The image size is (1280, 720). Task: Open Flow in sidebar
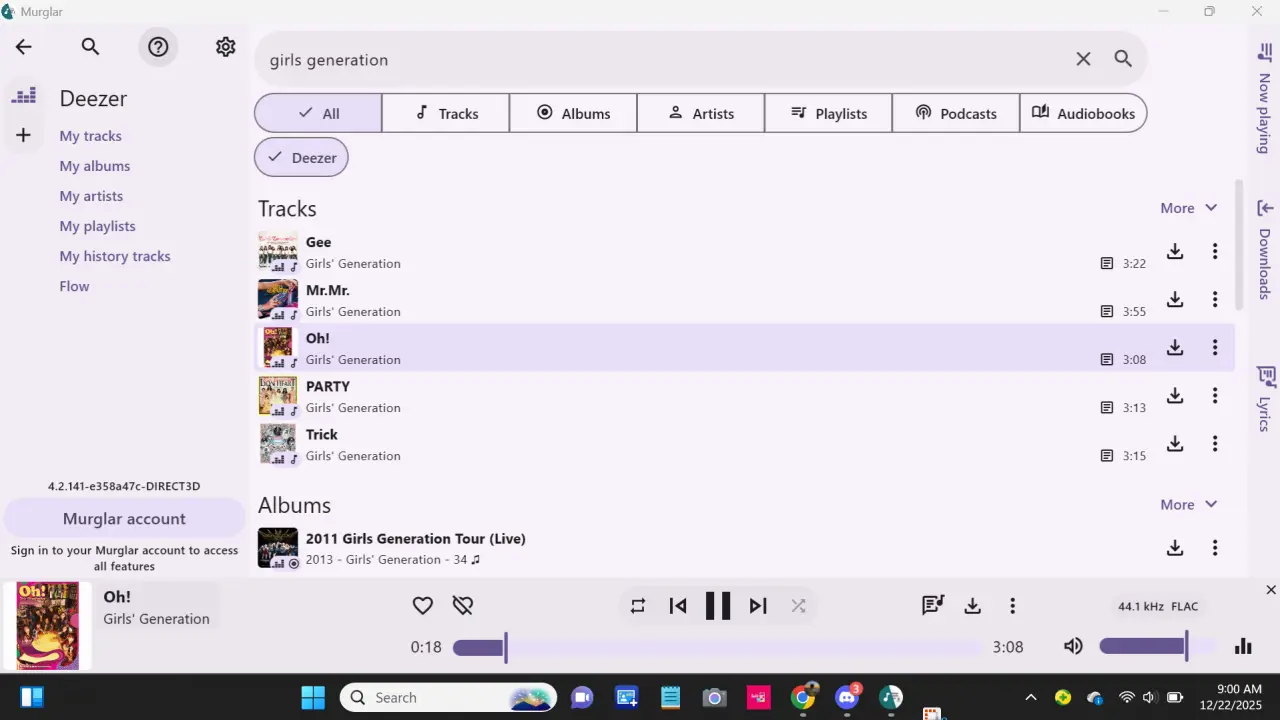74,286
